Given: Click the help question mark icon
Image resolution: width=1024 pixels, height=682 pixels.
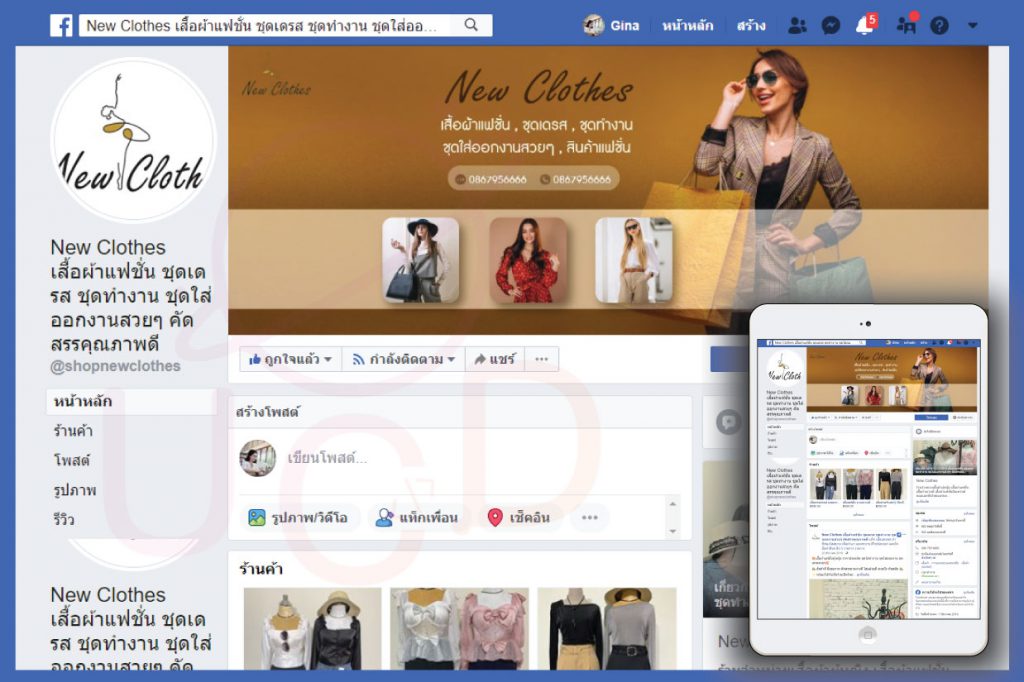Looking at the screenshot, I should (x=939, y=26).
